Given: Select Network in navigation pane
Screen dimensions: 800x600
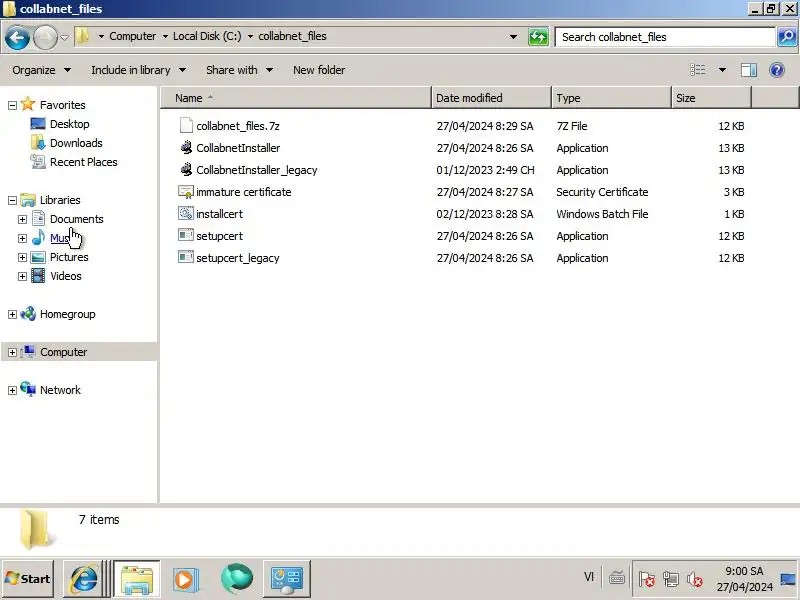Looking at the screenshot, I should (60, 390).
